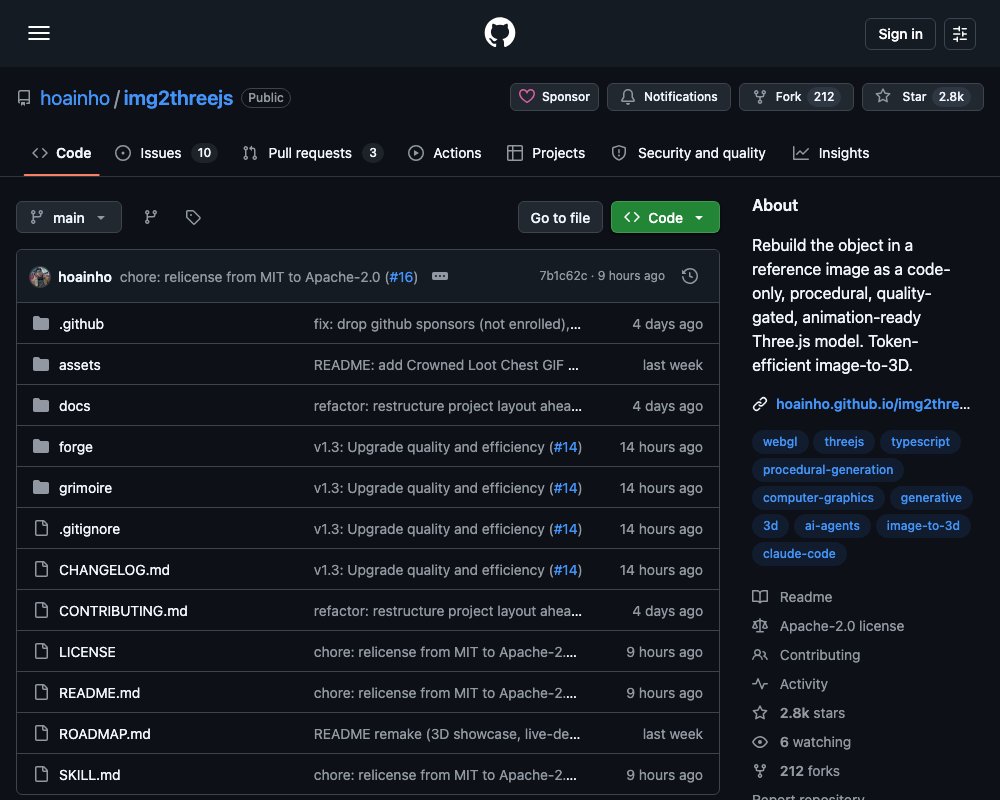Expand the main branch dropdown
The image size is (1000, 800).
click(x=69, y=218)
